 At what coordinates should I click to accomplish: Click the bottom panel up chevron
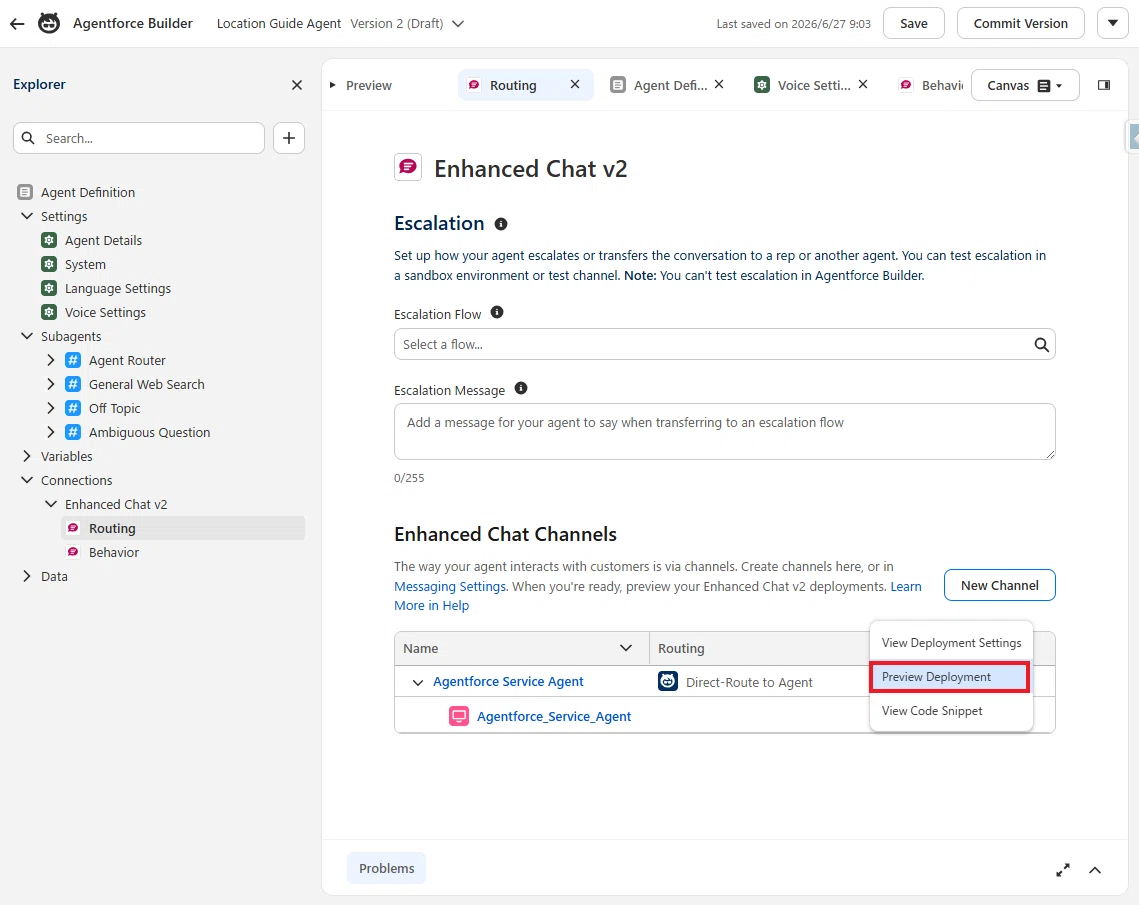click(1095, 869)
